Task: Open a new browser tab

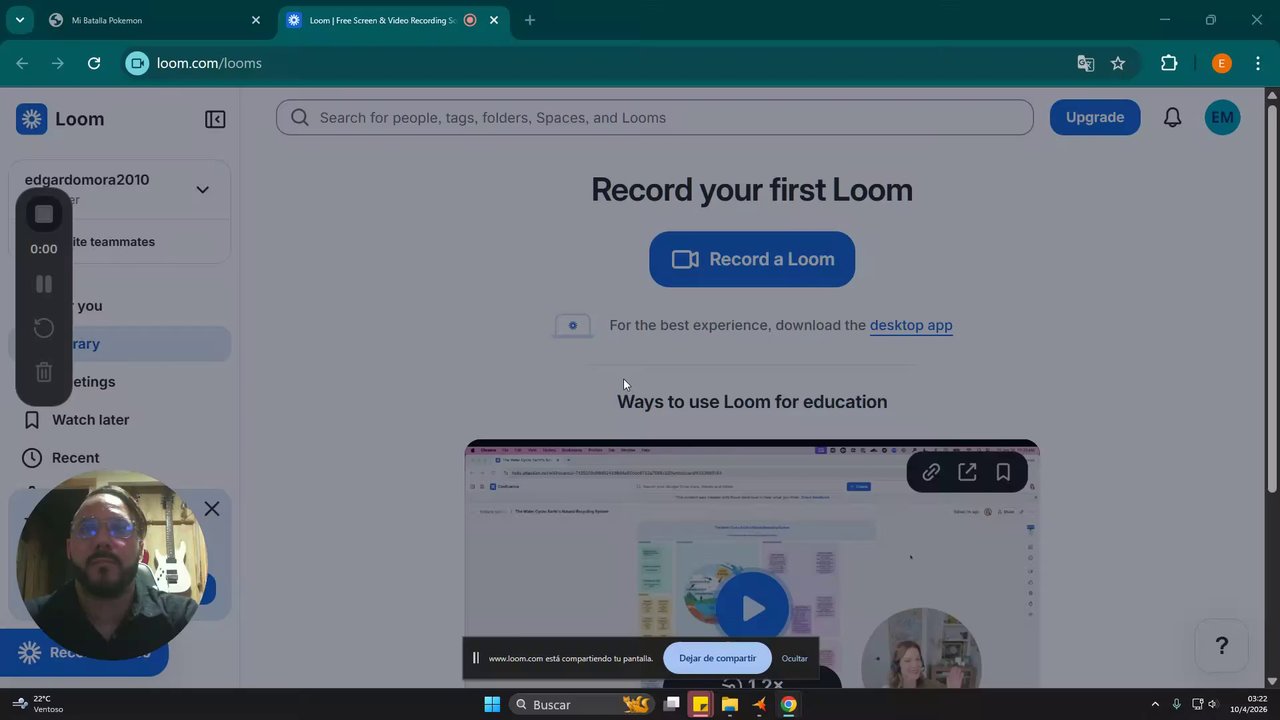Action: coord(530,20)
